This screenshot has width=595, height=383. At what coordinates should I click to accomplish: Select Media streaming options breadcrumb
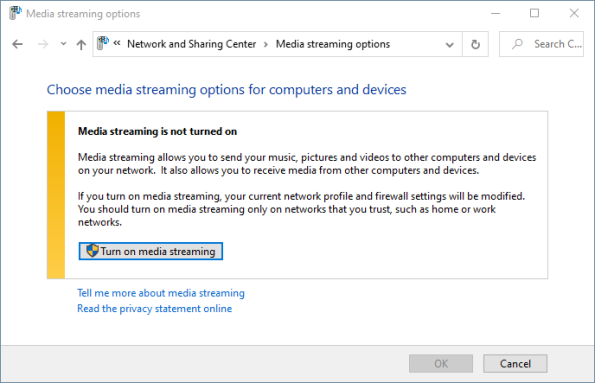tap(333, 44)
